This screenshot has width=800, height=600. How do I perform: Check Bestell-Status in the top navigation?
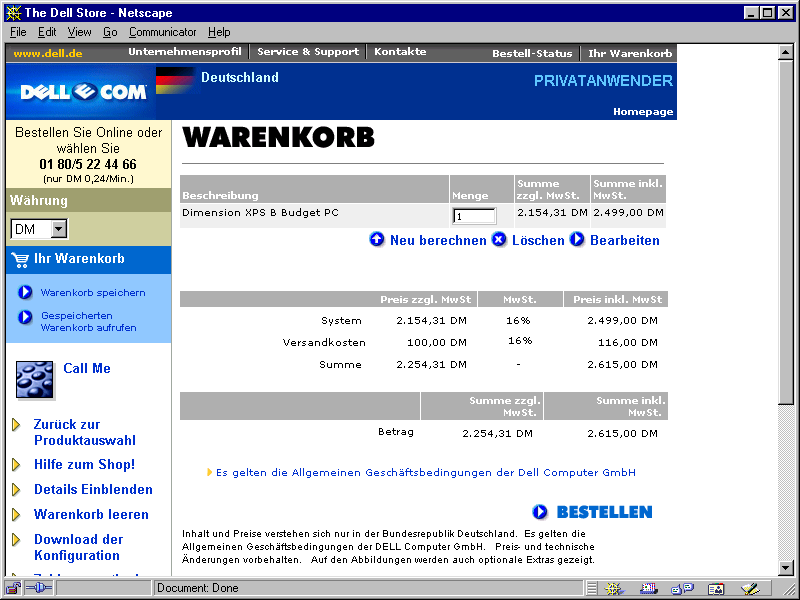click(x=532, y=53)
